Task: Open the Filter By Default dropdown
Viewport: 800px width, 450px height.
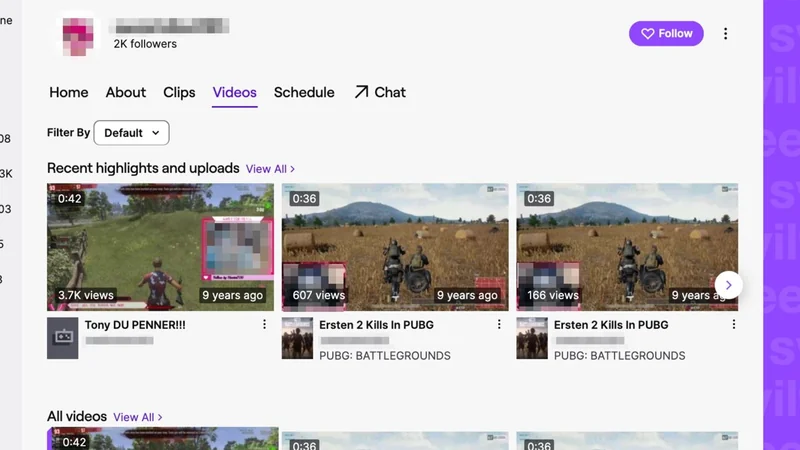Action: pyautogui.click(x=132, y=133)
